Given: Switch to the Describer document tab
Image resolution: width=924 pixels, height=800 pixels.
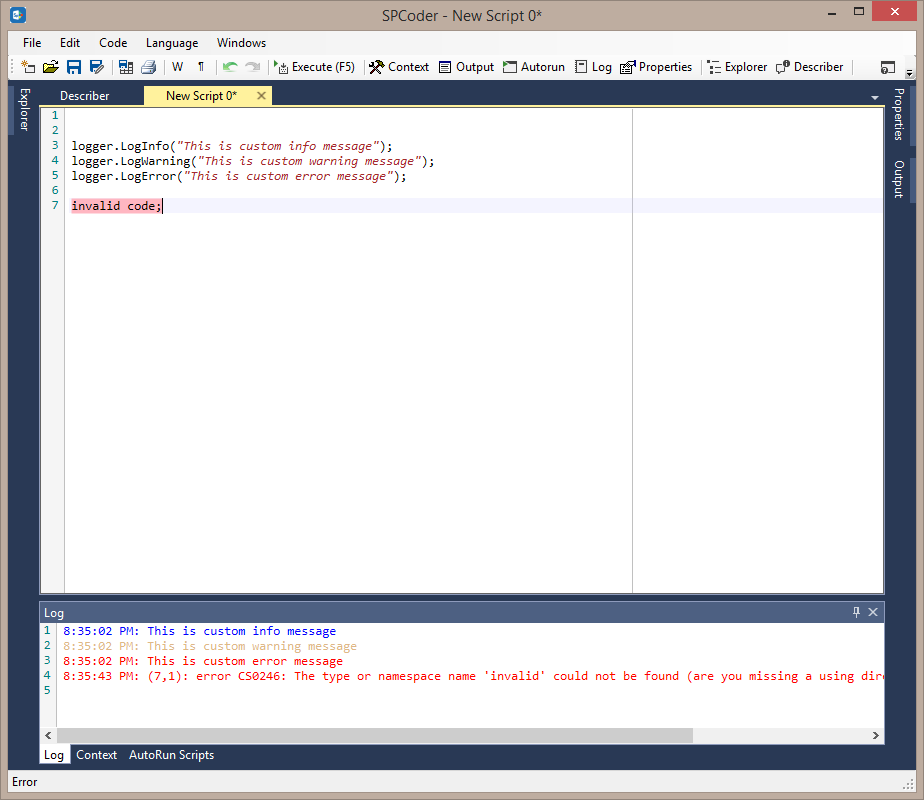Looking at the screenshot, I should (85, 96).
